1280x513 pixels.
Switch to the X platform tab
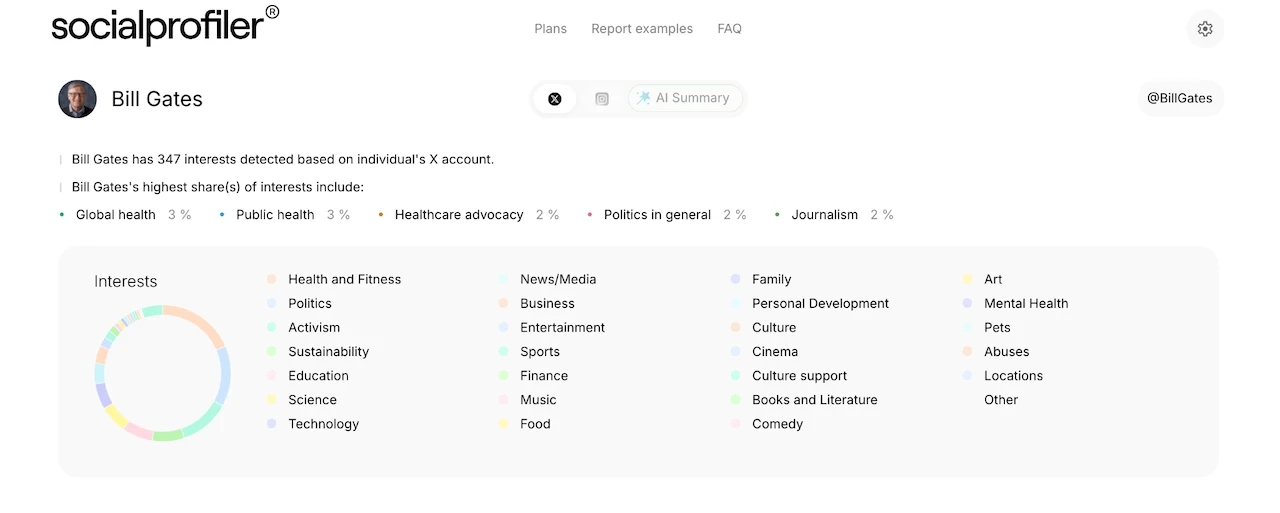tap(555, 99)
